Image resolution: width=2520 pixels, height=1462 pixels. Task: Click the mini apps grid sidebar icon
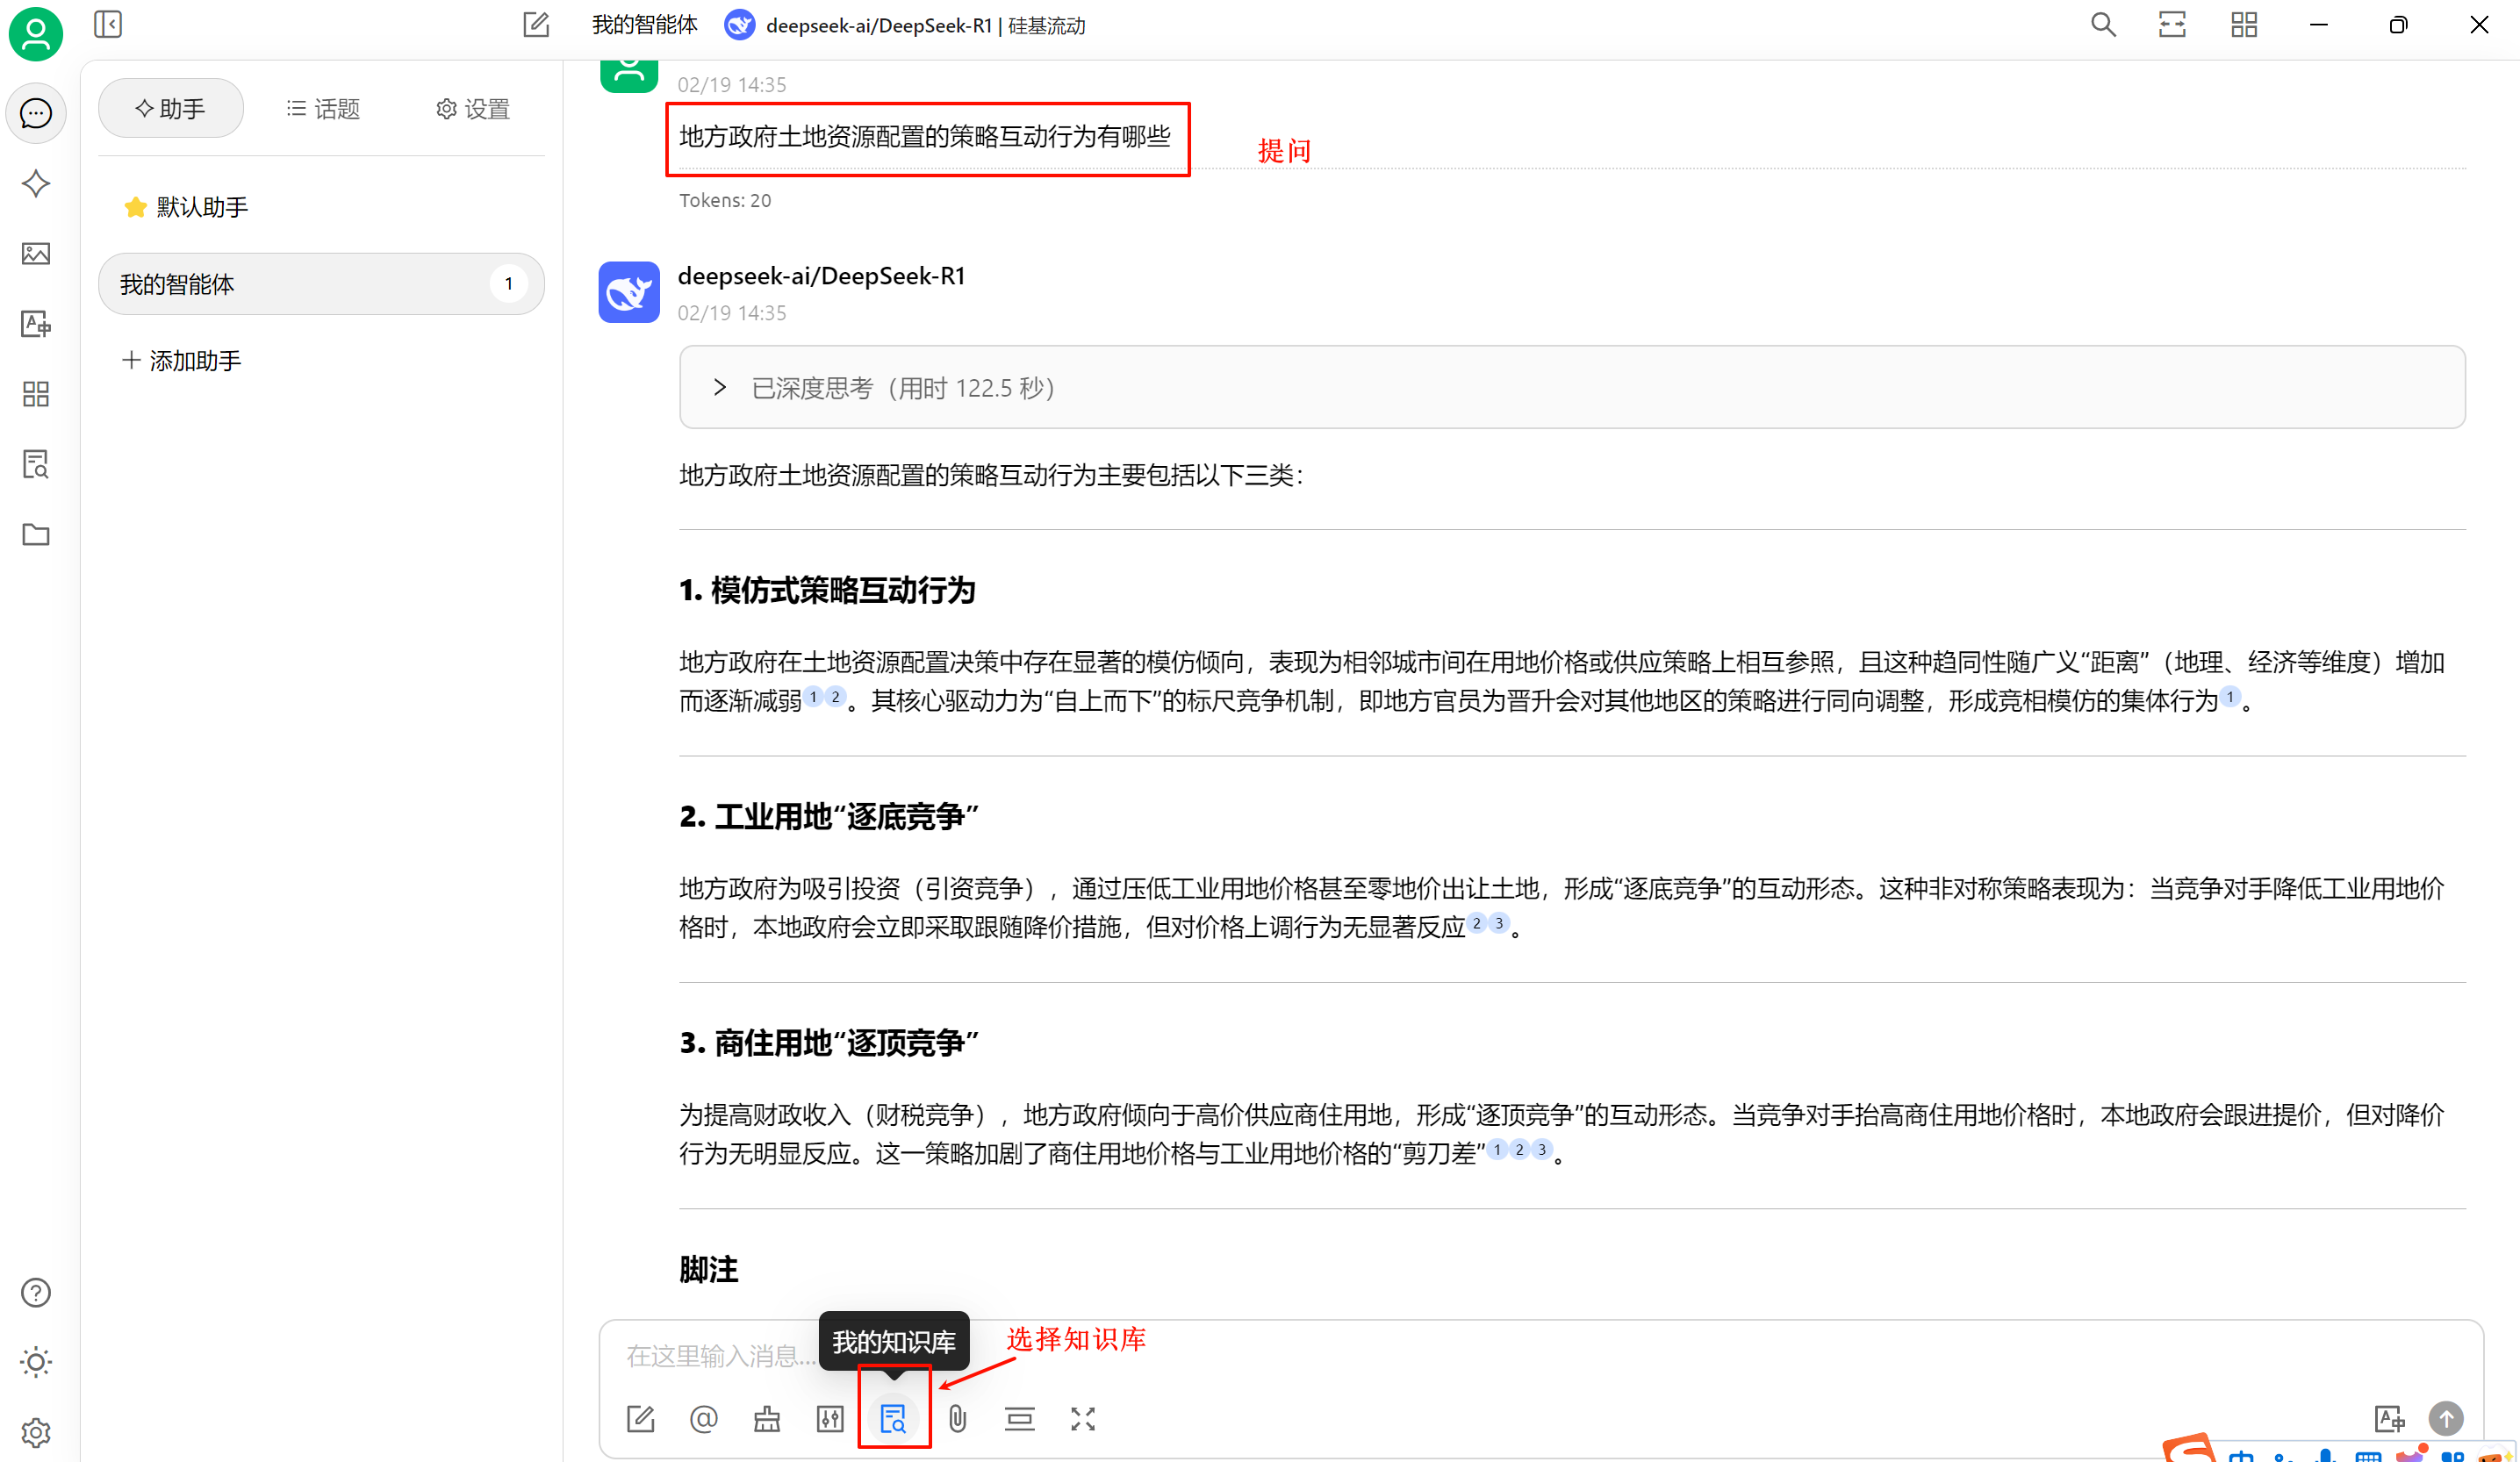point(36,394)
